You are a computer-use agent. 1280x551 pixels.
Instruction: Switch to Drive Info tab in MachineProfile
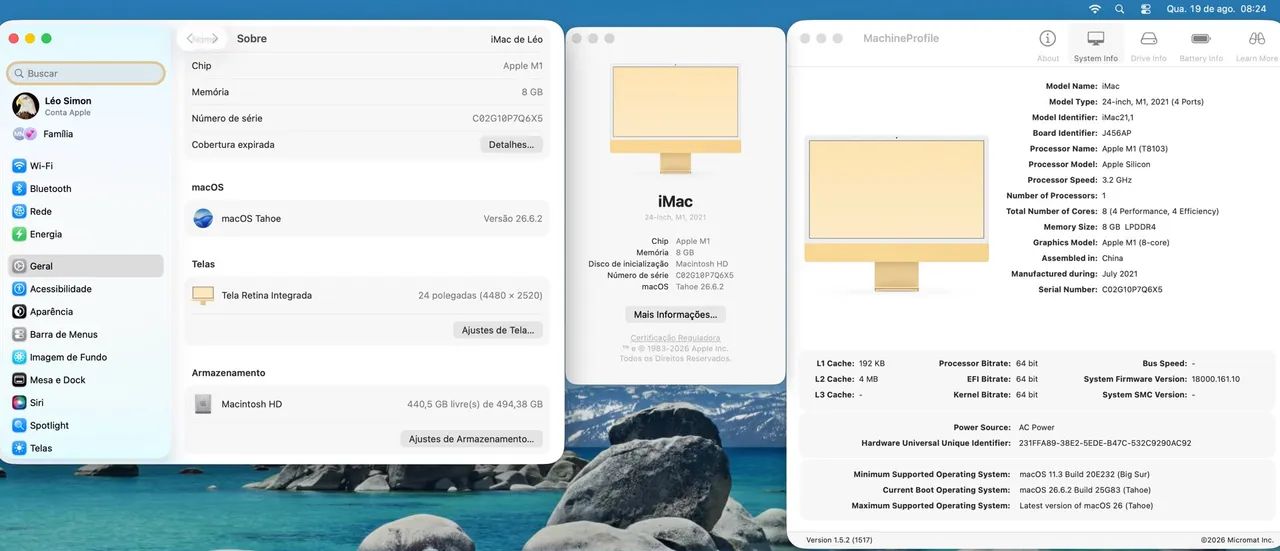1149,46
